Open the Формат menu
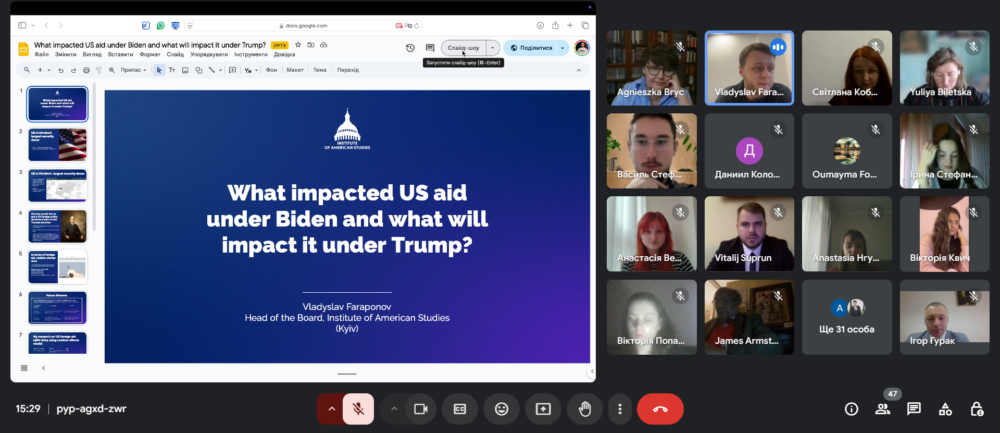The width and height of the screenshot is (1000, 433). click(x=148, y=55)
